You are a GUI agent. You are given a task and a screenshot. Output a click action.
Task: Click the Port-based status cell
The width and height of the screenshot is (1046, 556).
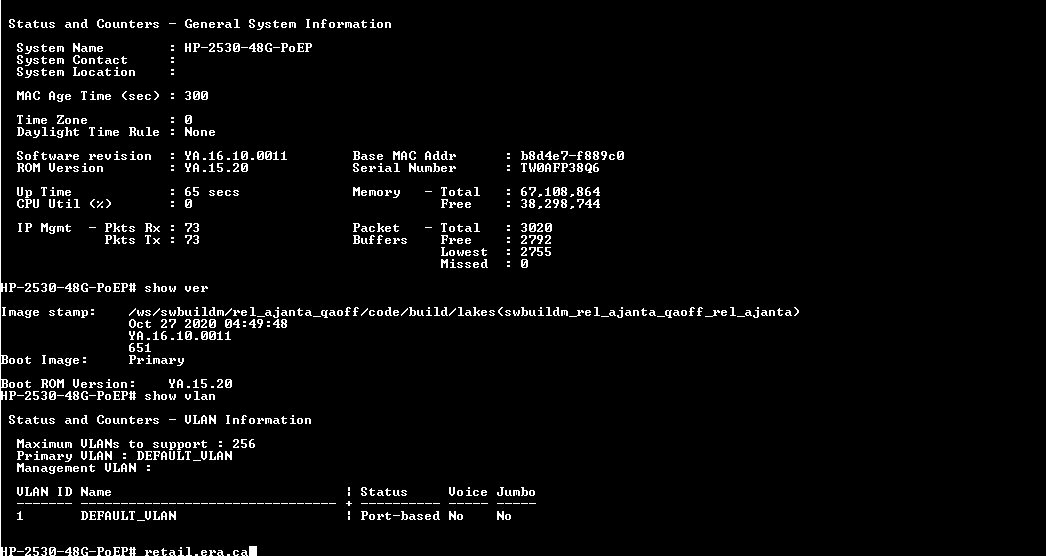tap(400, 517)
